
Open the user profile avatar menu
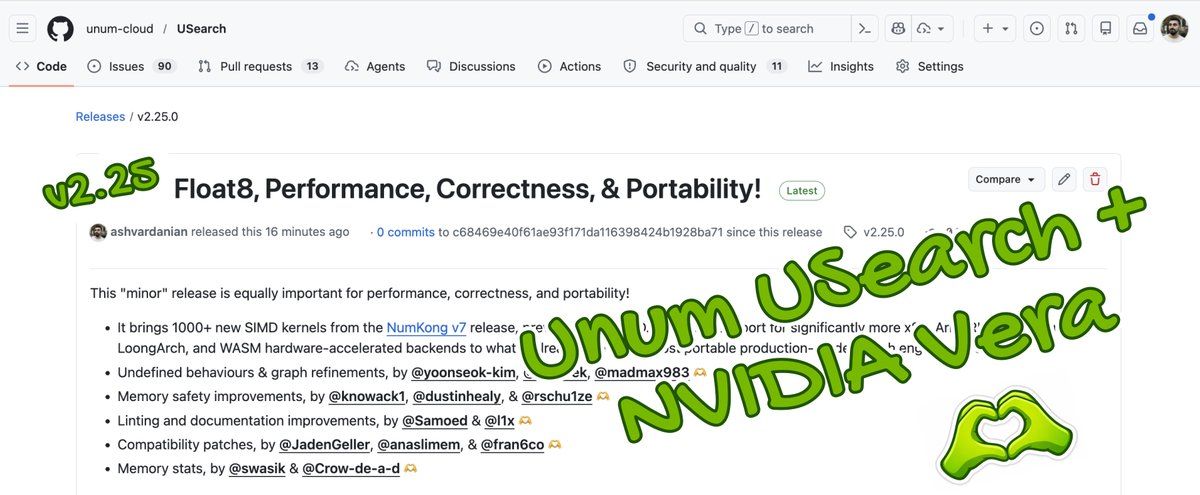coord(1174,28)
